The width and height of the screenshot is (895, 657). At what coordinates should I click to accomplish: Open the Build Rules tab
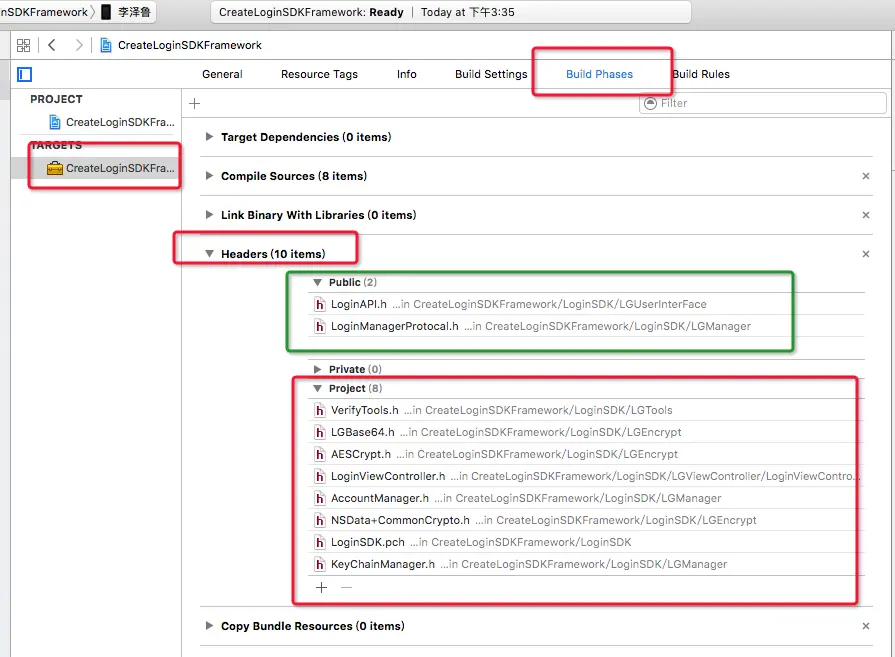pos(701,74)
